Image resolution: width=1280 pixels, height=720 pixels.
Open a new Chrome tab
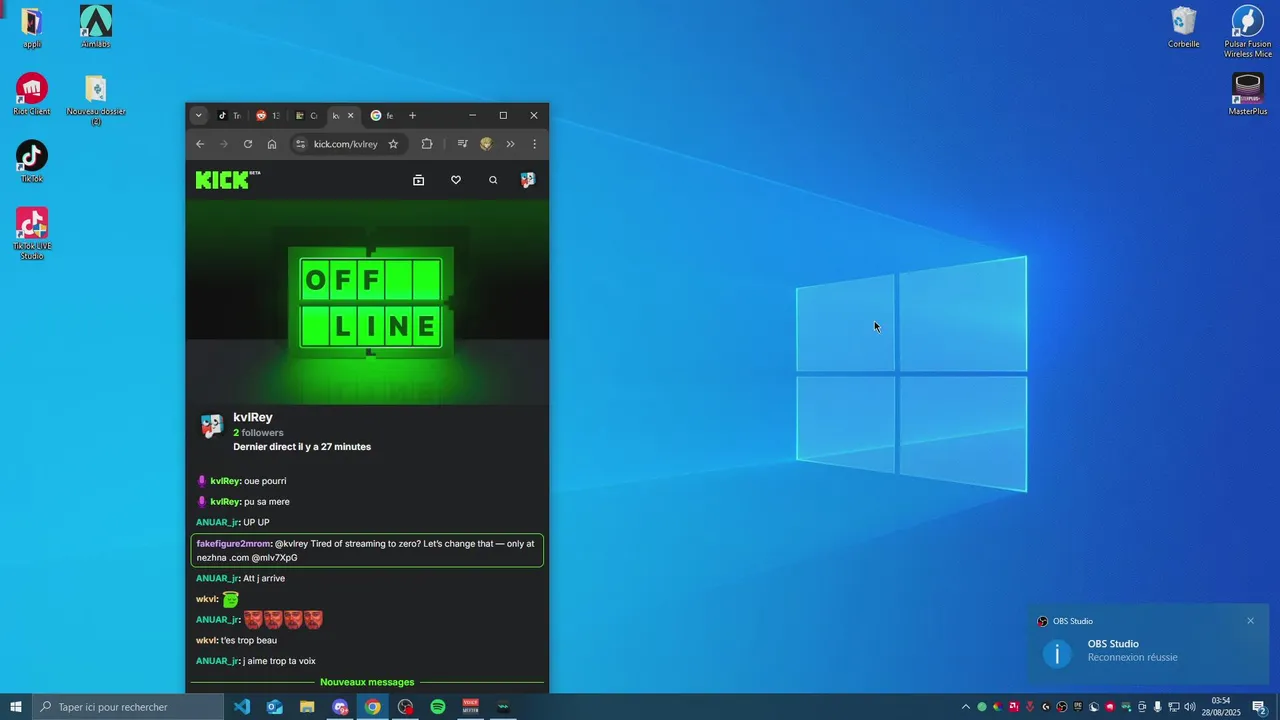point(412,116)
